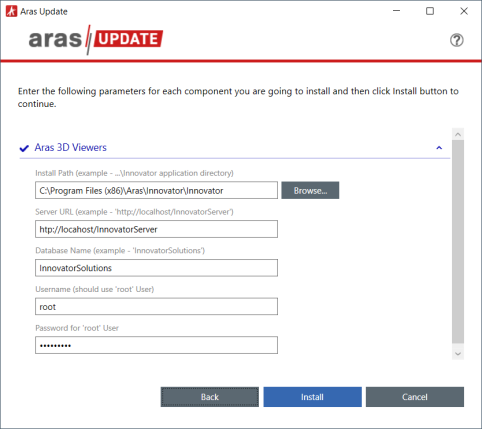Click the scrollbar down arrow
Viewport: 482px width, 429px height.
click(458, 354)
